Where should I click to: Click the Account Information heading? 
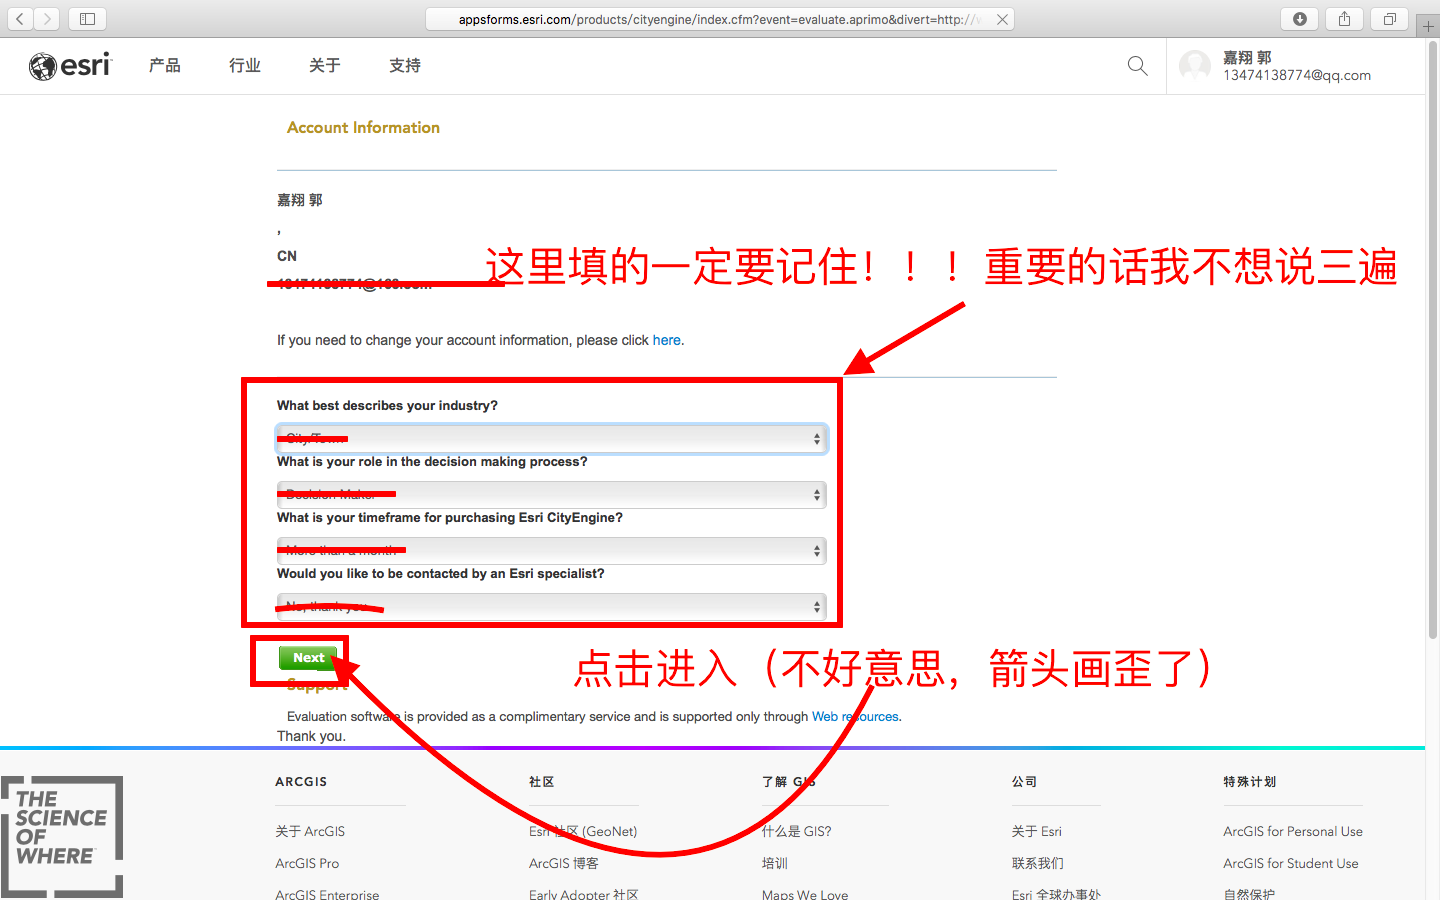click(363, 127)
